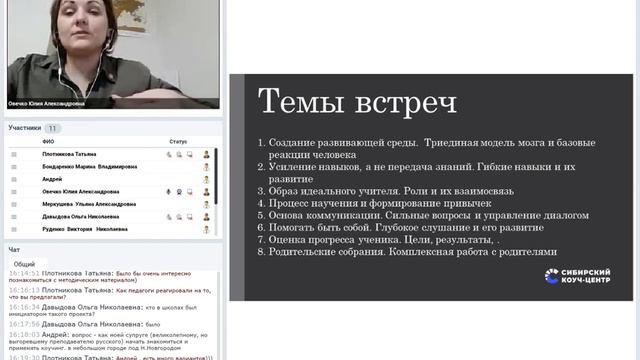Click slide topic 8 "Родительские собрания"
This screenshot has height=360, width=640.
[x=407, y=251]
